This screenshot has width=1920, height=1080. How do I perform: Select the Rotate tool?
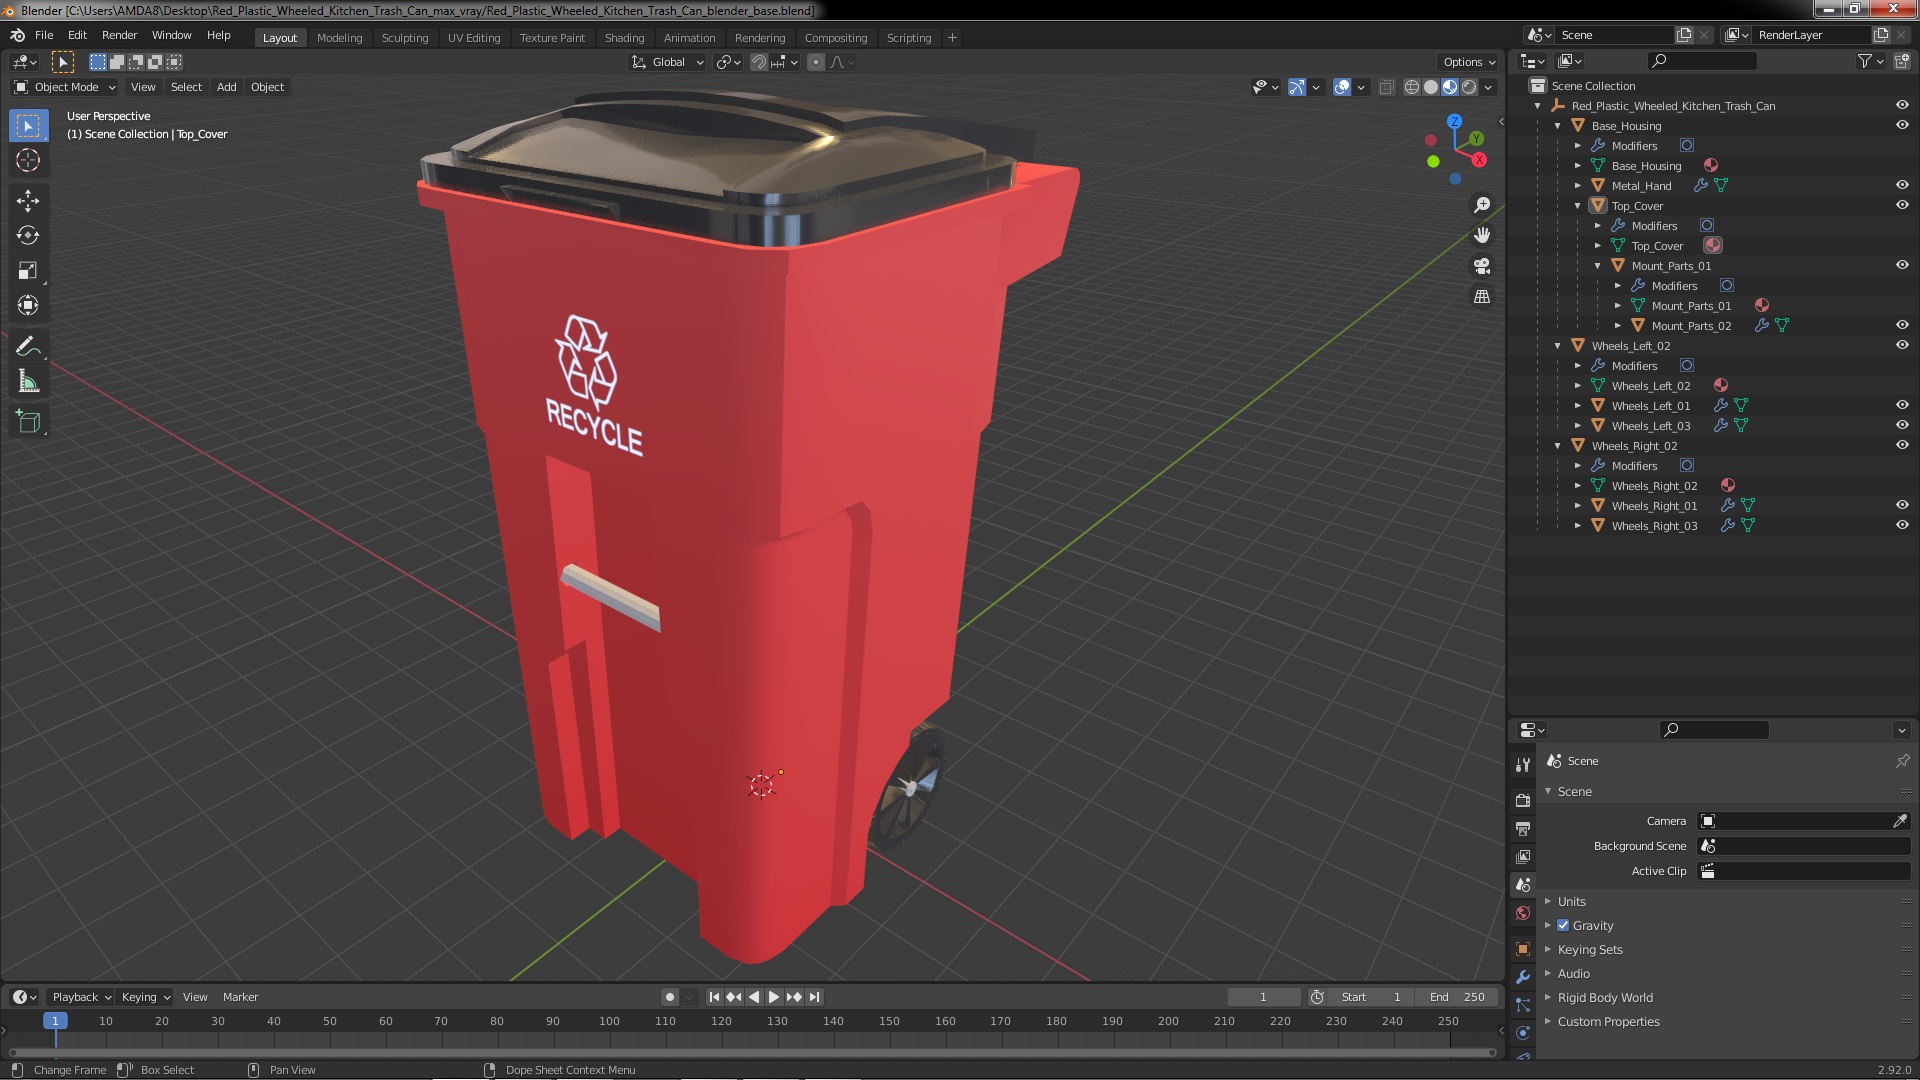pos(28,236)
